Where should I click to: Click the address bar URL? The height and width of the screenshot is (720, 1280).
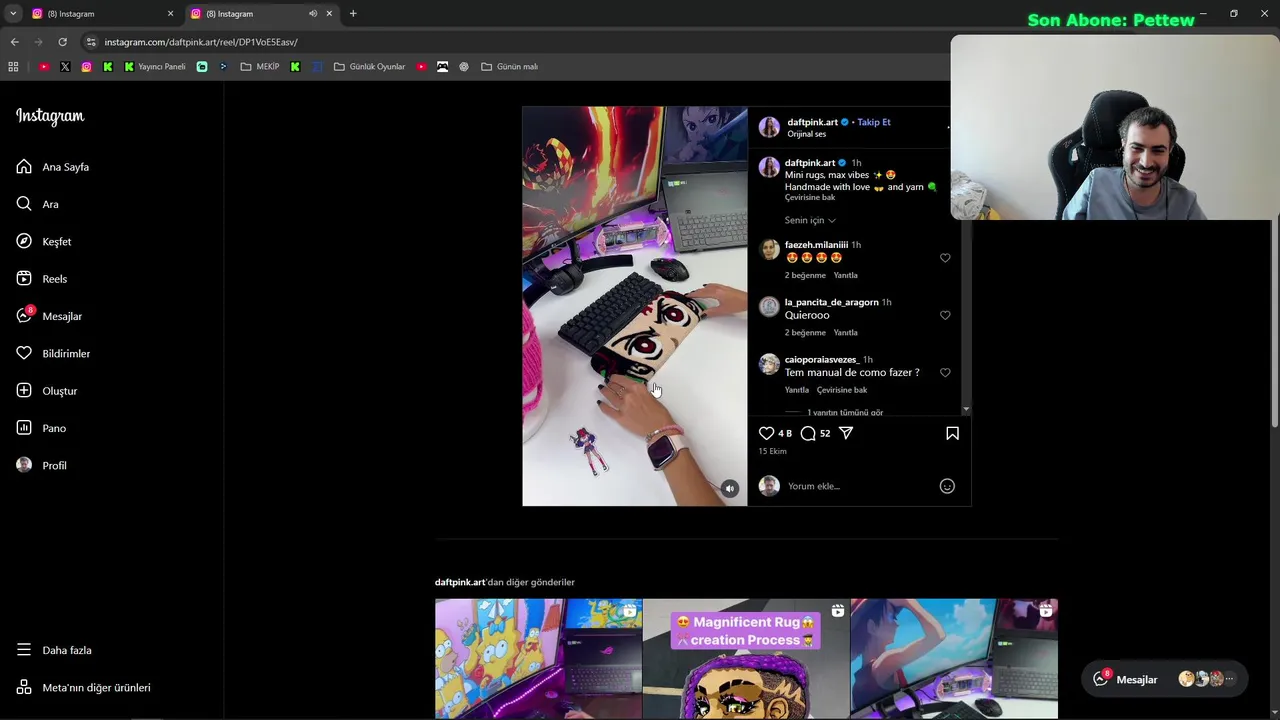(201, 42)
